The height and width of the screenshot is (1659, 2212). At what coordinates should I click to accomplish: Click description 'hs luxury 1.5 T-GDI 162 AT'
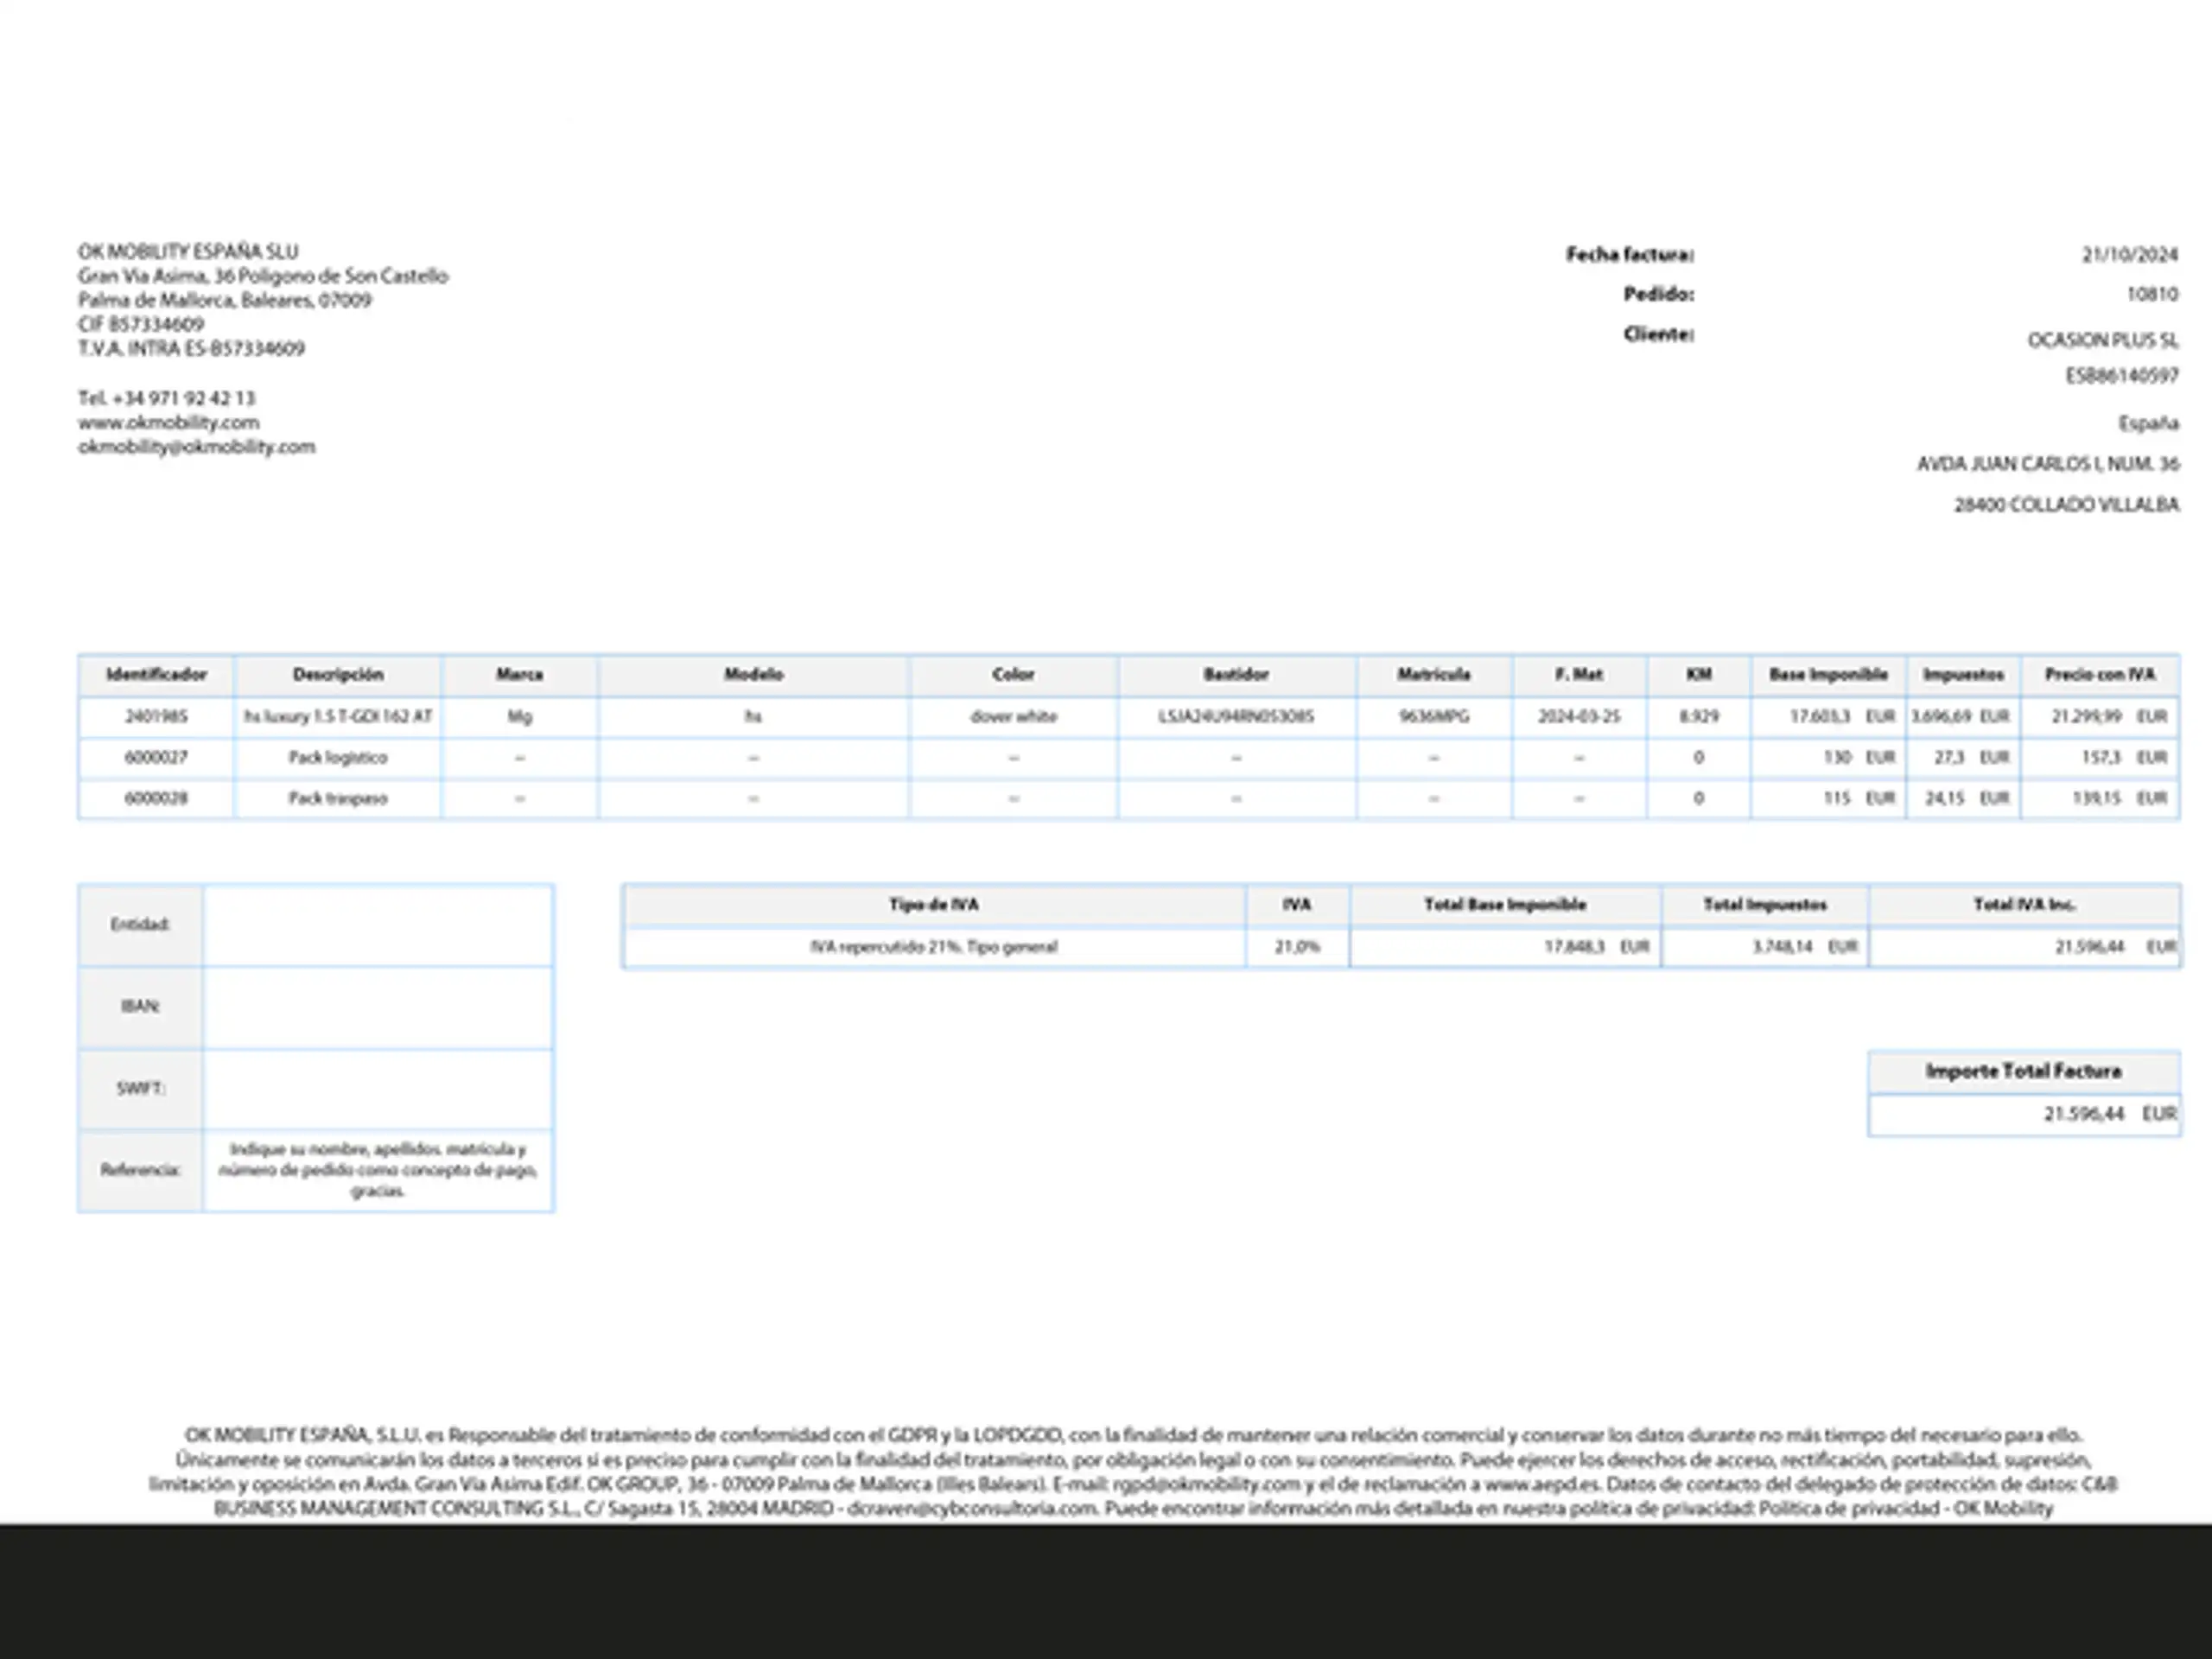pyautogui.click(x=338, y=717)
